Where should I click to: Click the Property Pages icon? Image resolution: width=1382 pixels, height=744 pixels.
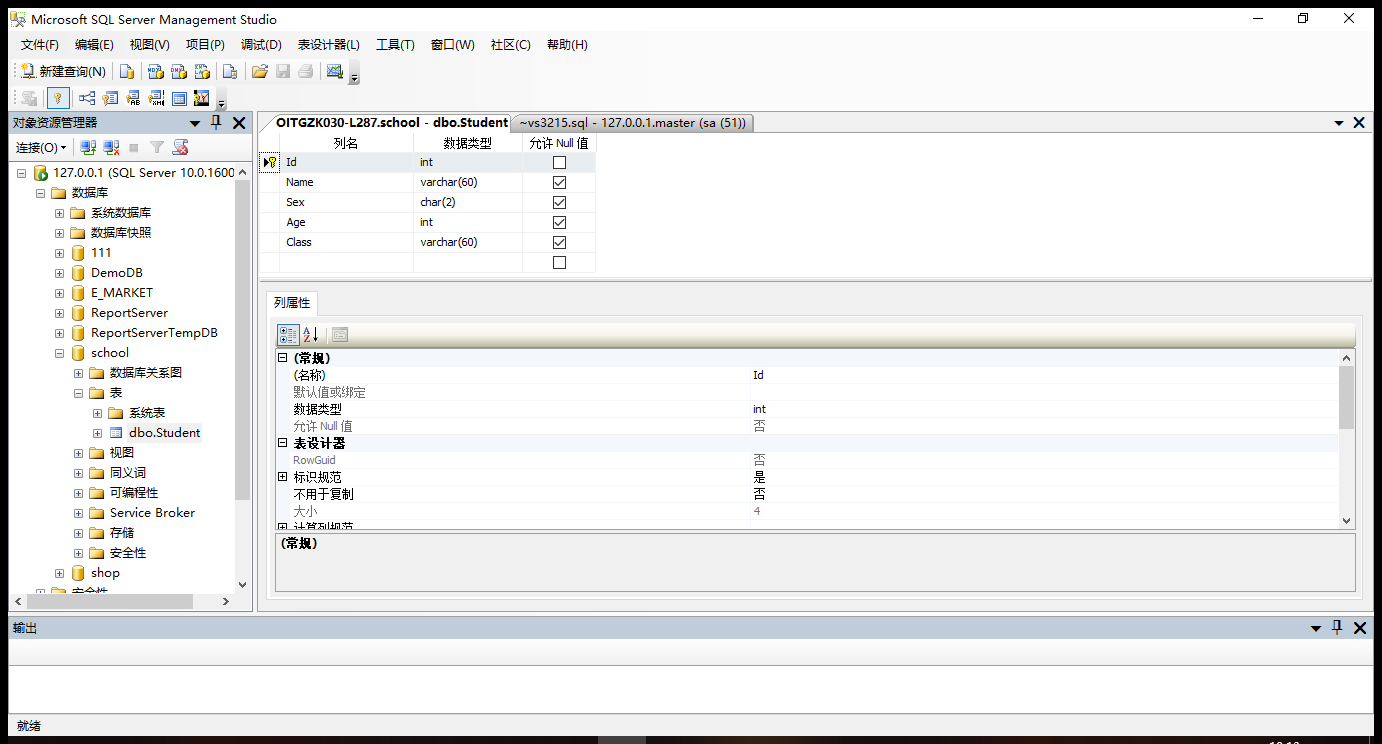click(x=340, y=335)
